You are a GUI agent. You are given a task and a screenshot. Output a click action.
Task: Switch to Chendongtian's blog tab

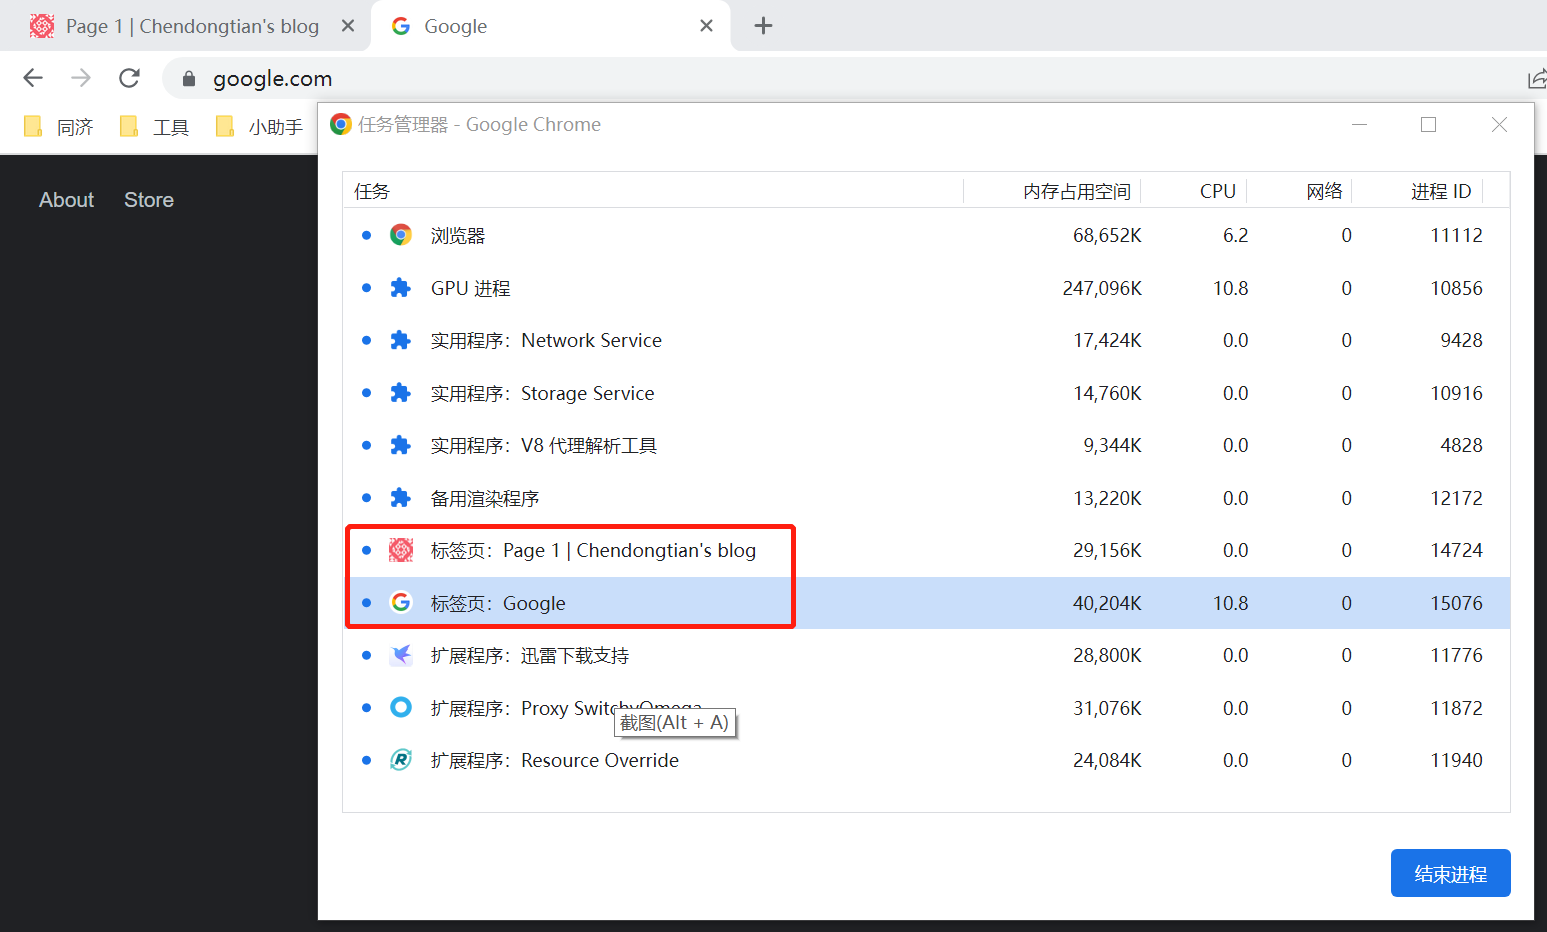(190, 26)
